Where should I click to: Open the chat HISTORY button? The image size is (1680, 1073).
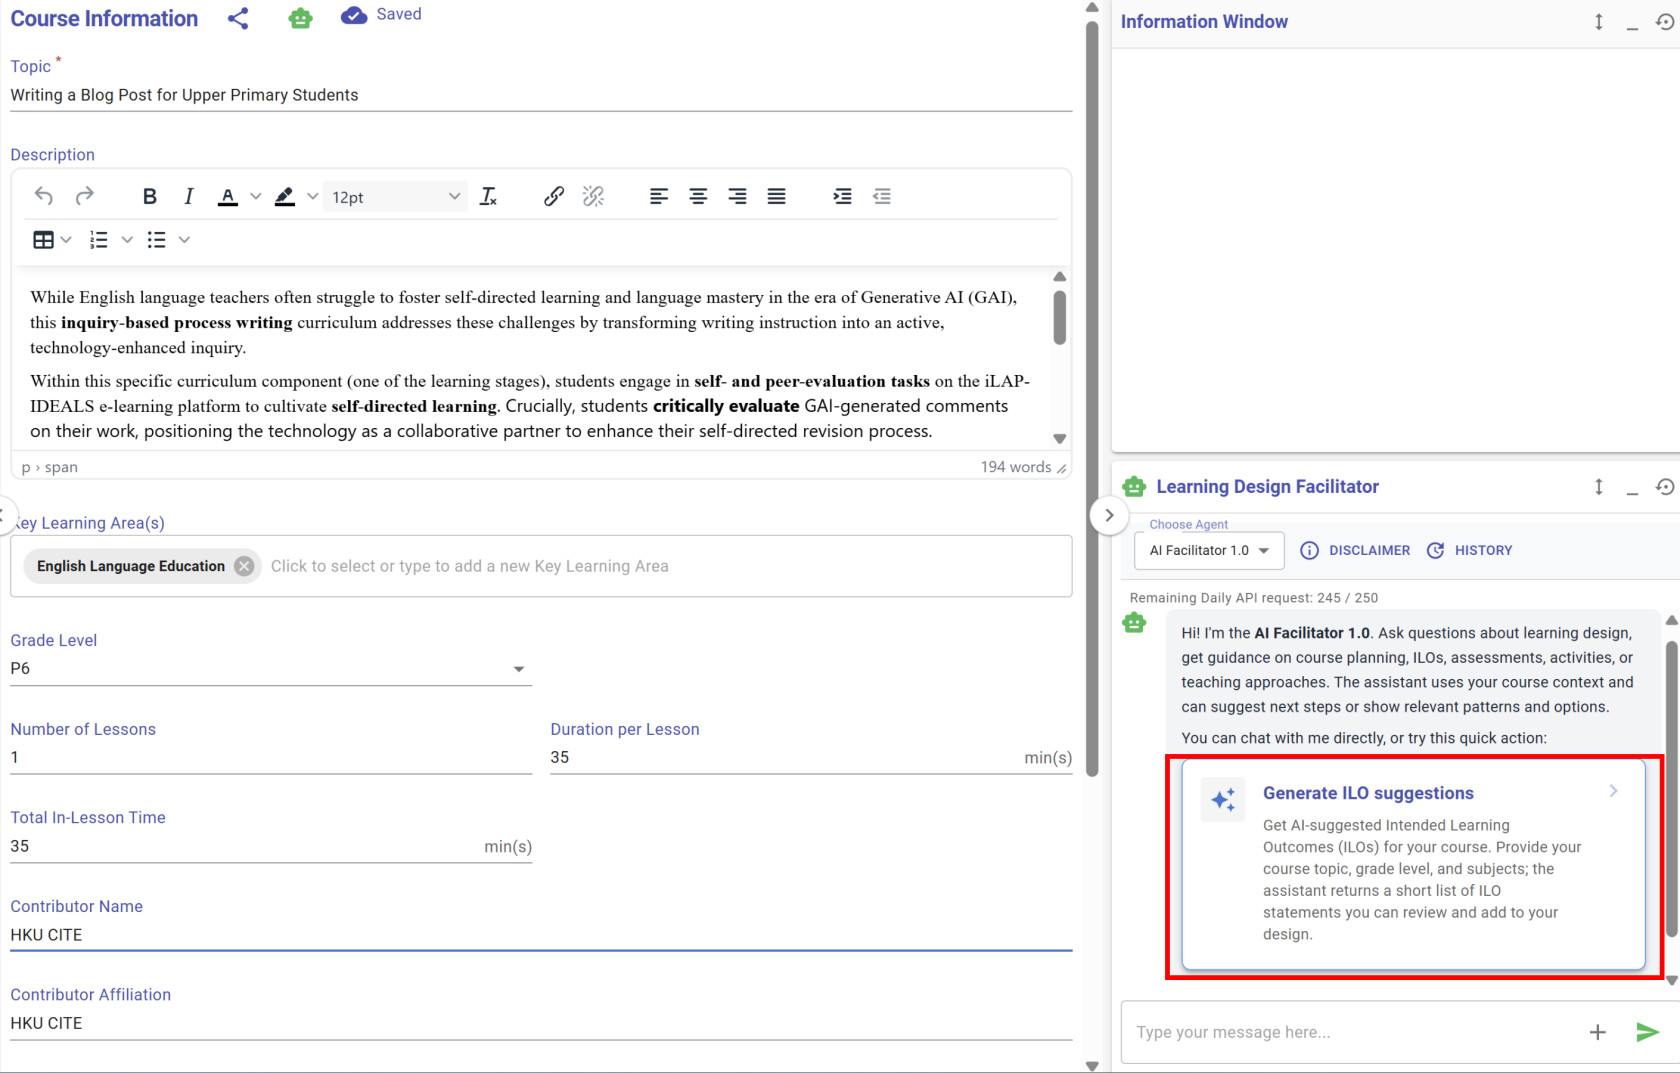(x=1469, y=551)
